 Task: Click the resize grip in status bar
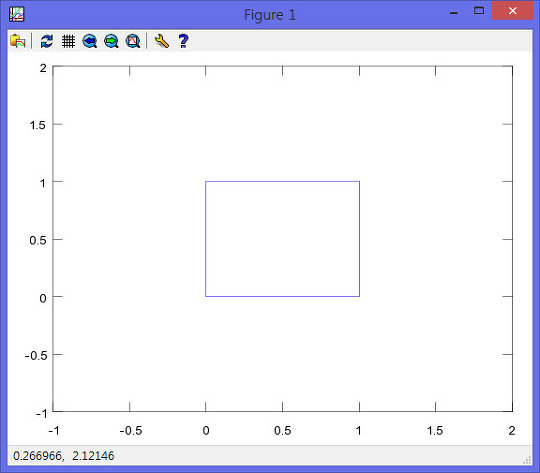(527, 460)
